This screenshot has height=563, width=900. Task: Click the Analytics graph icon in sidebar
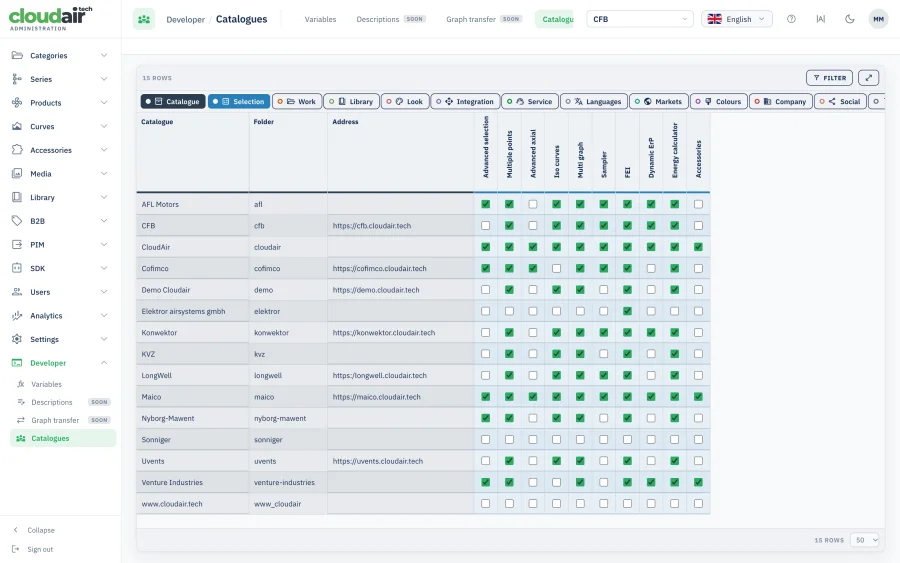point(17,315)
